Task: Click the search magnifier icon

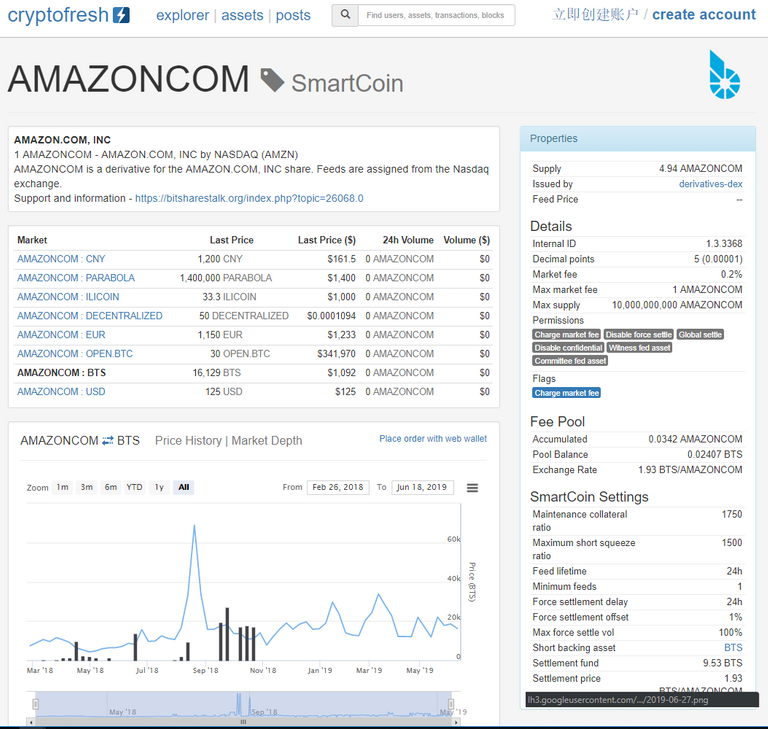Action: [345, 15]
